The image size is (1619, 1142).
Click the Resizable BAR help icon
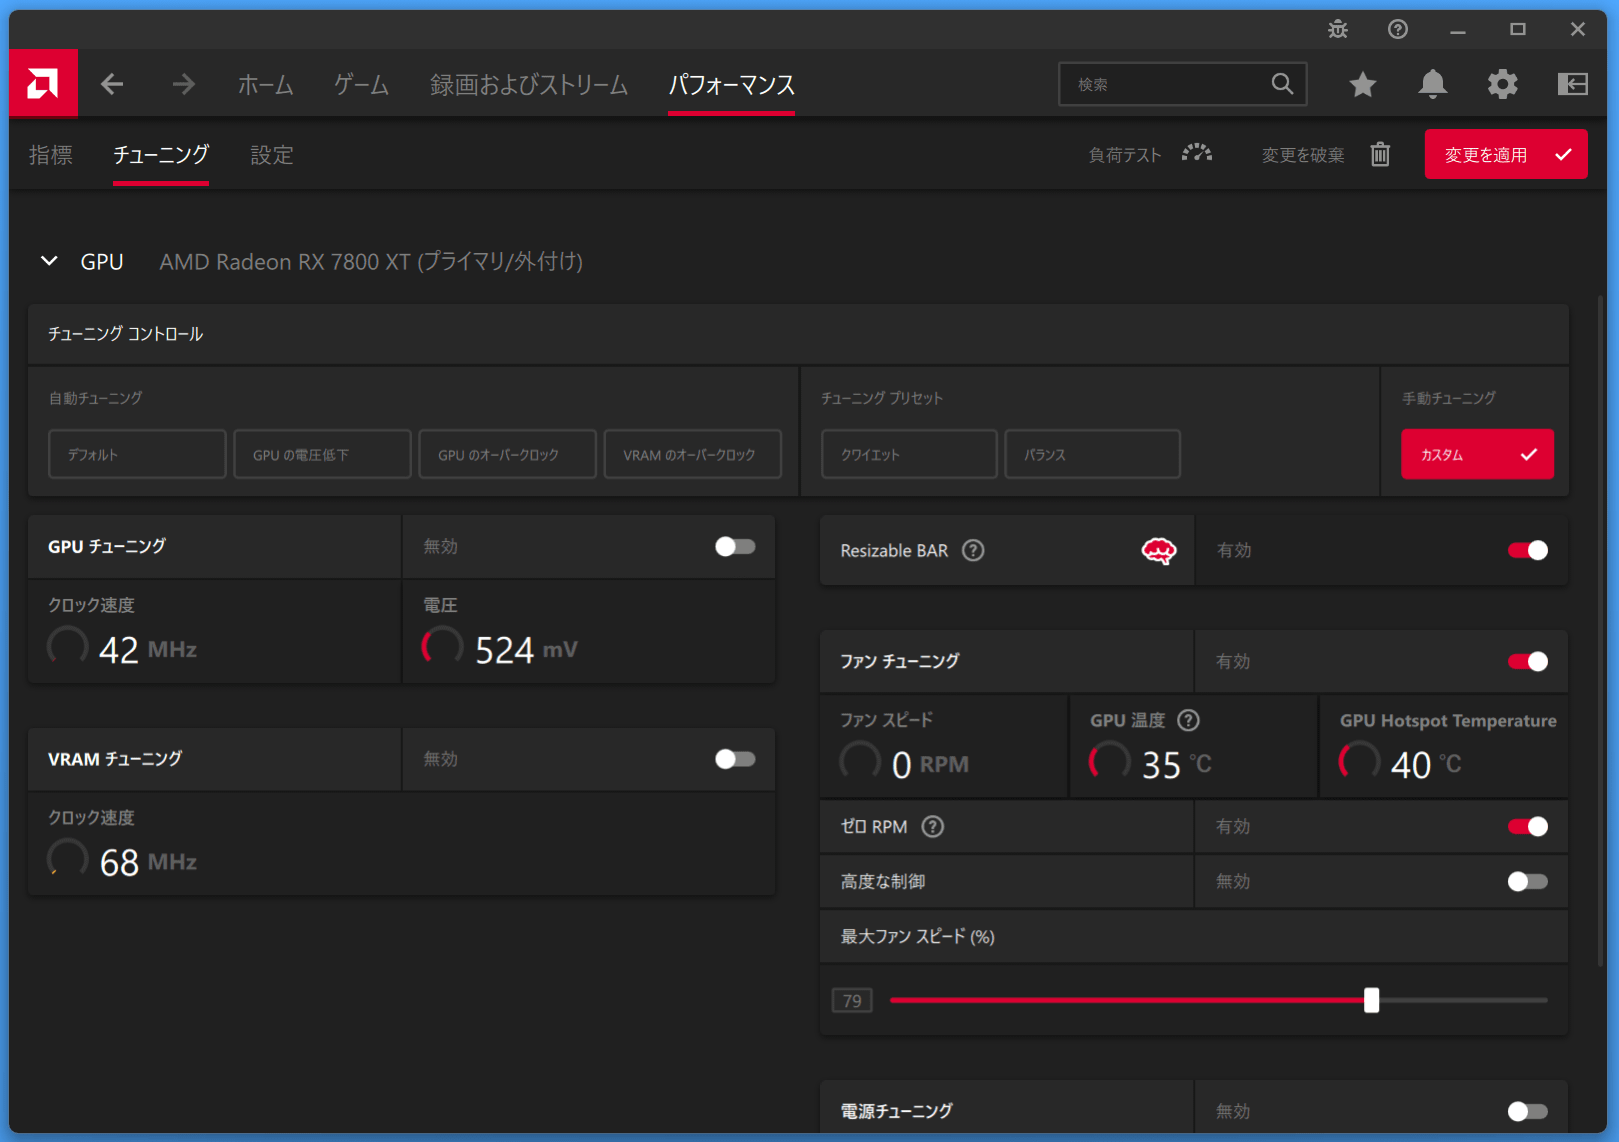coord(973,550)
